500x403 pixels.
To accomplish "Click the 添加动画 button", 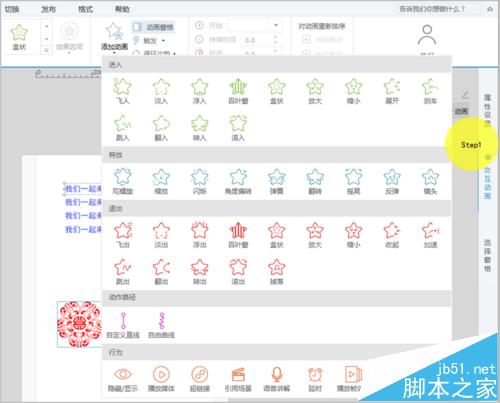I will pos(114,37).
